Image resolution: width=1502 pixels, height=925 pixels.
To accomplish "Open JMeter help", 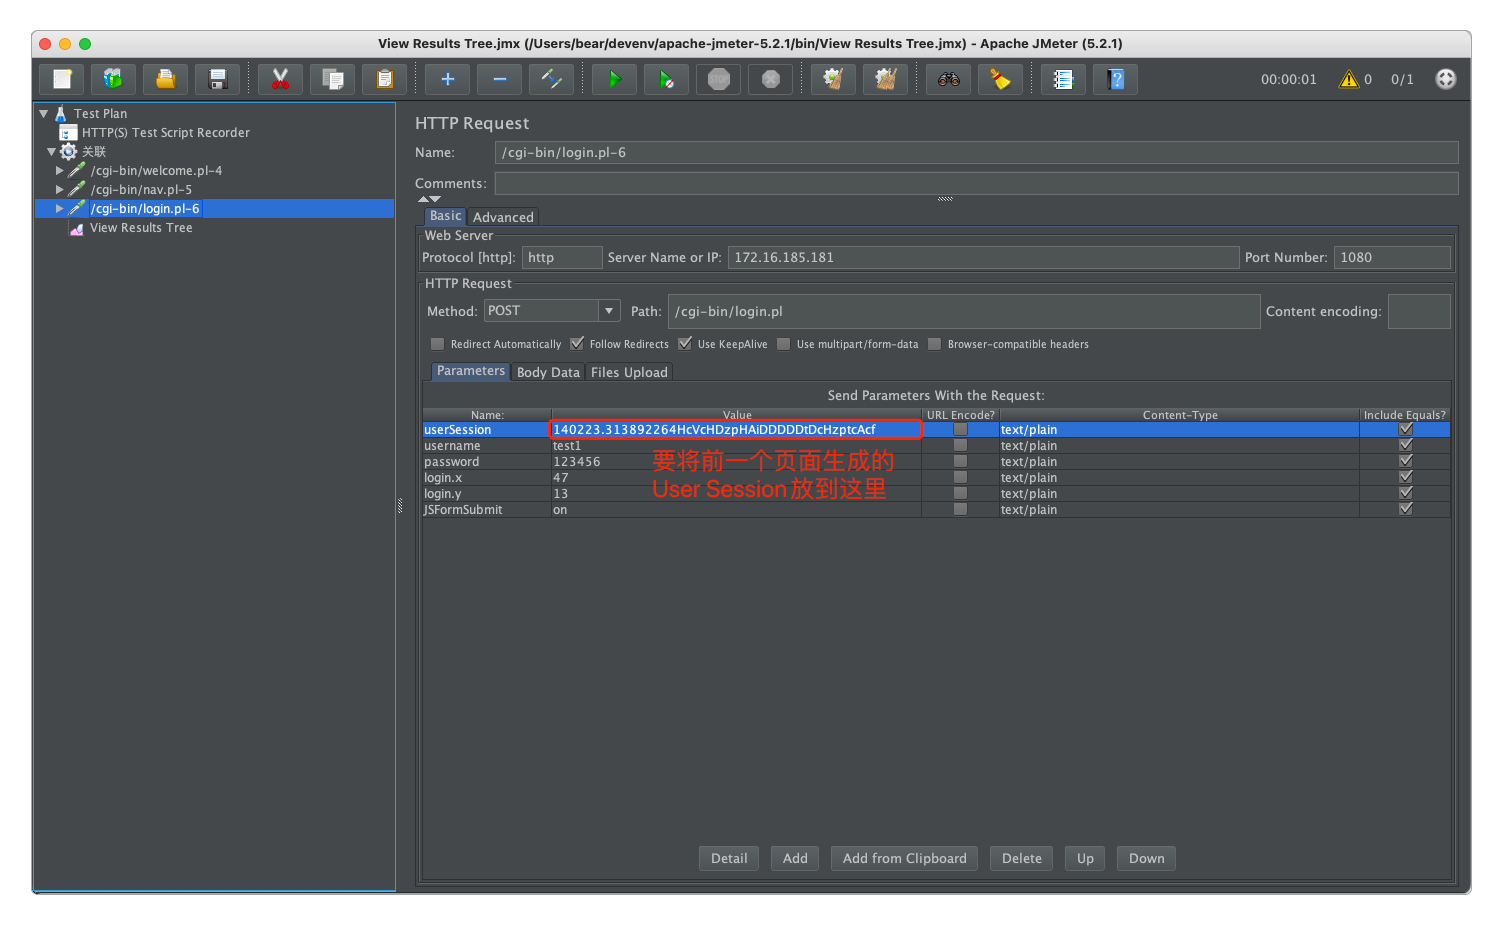I will pyautogui.click(x=1116, y=79).
